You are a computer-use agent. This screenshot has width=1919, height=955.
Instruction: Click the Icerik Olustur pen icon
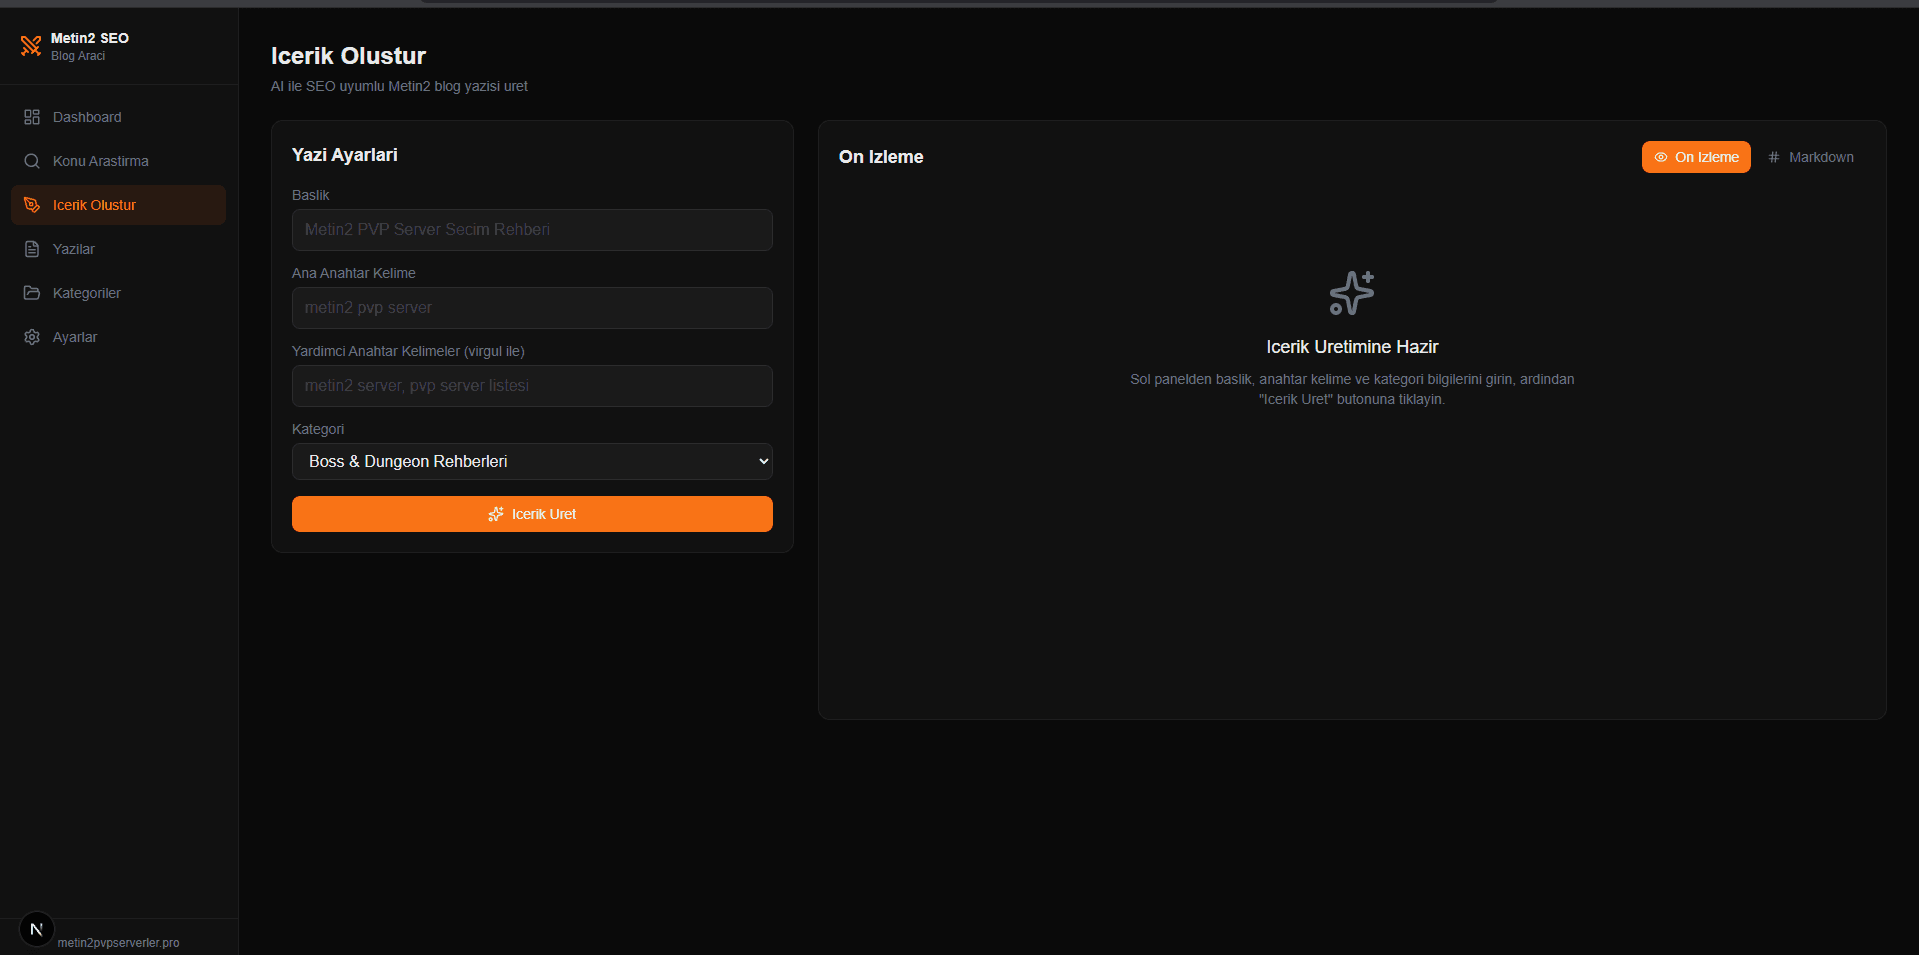click(32, 205)
